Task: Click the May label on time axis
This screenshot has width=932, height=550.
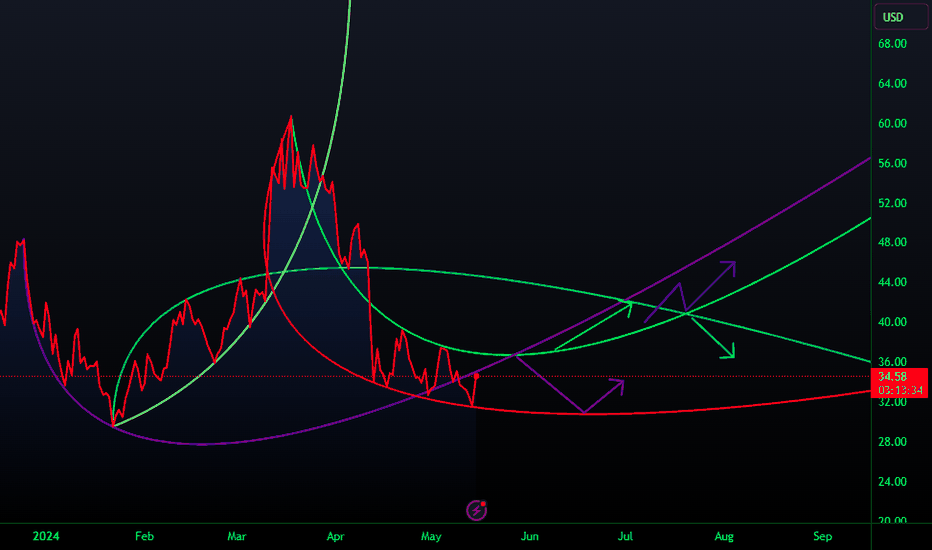Action: click(431, 536)
